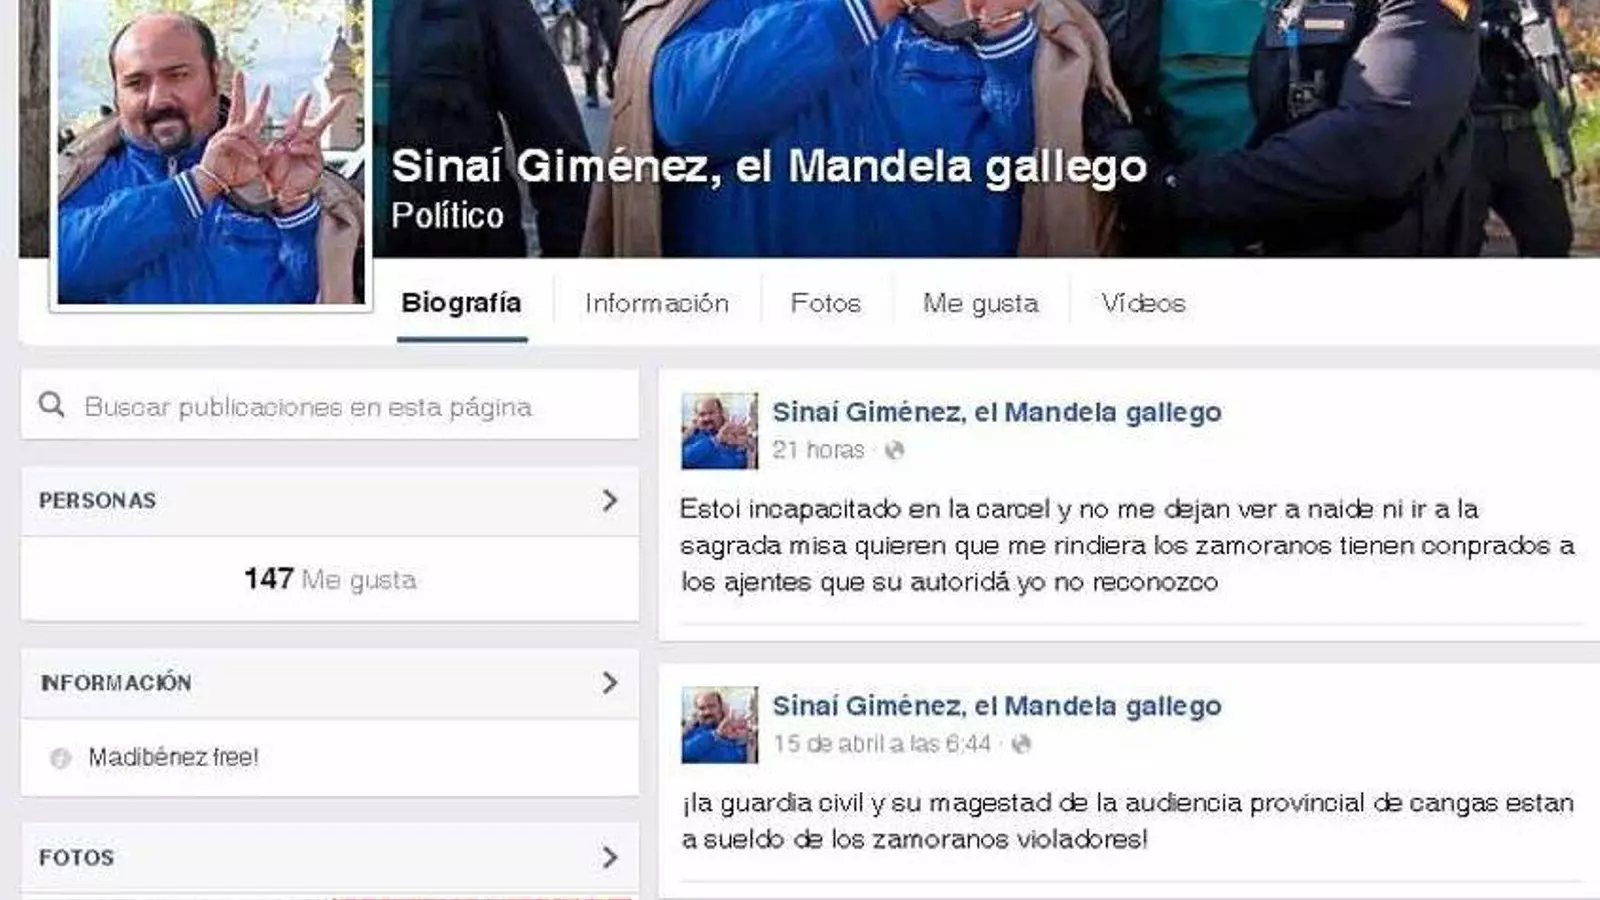This screenshot has height=900, width=1600.
Task: Expand the Fotos section chevron
Action: (610, 857)
